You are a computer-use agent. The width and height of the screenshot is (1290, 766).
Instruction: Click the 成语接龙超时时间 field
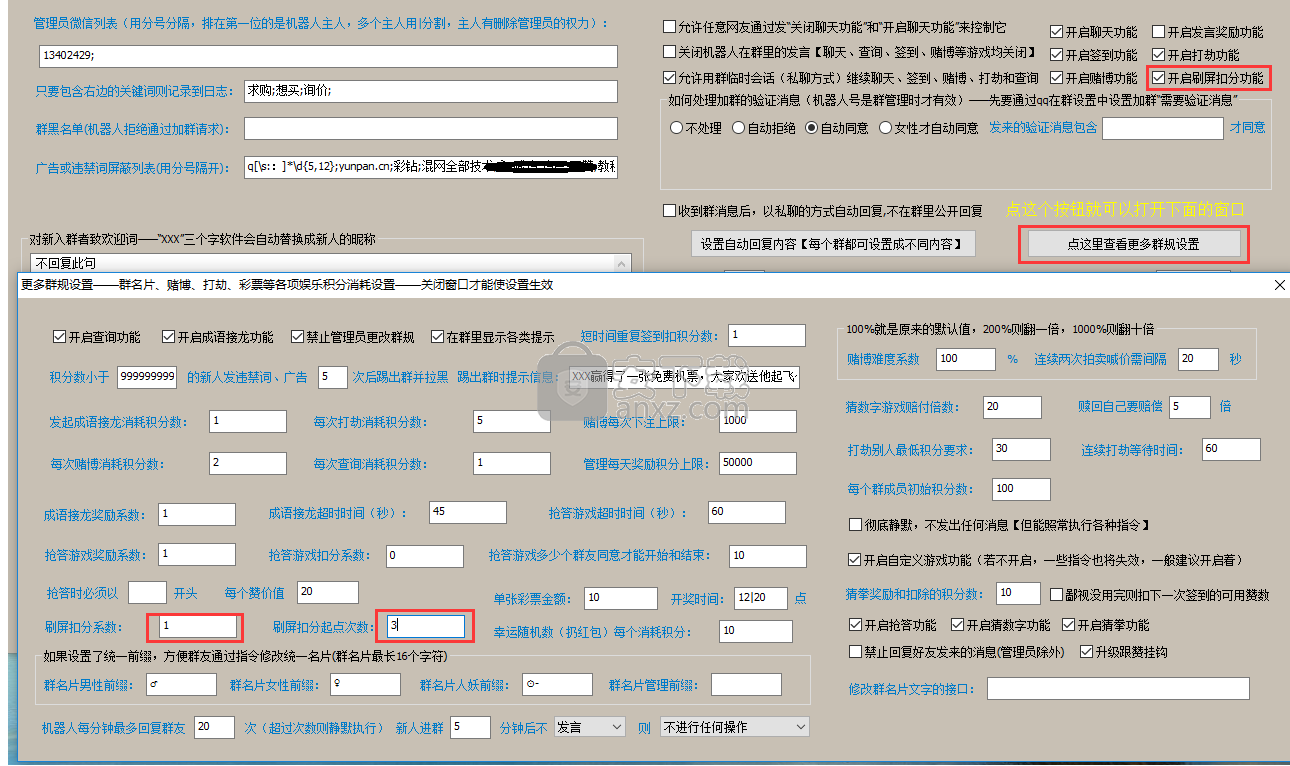click(466, 511)
